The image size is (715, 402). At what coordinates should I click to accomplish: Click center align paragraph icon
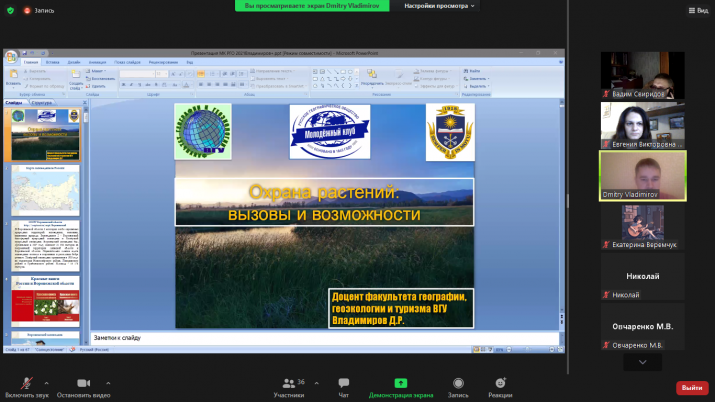[x=209, y=85]
